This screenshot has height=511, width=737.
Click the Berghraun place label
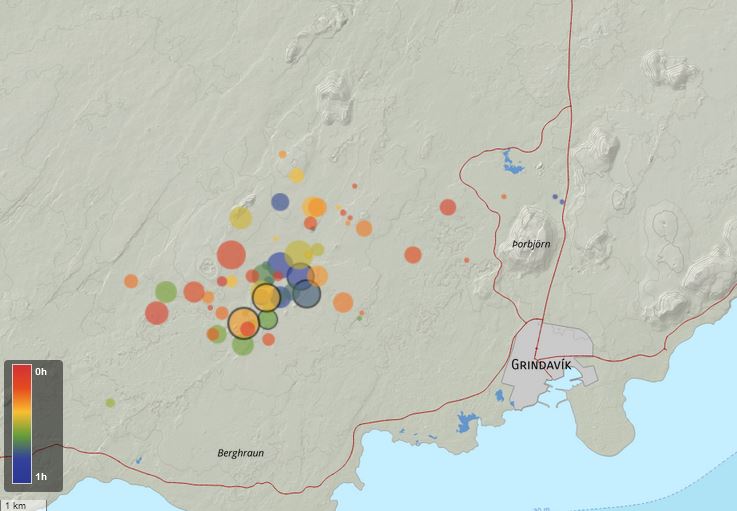tap(240, 453)
